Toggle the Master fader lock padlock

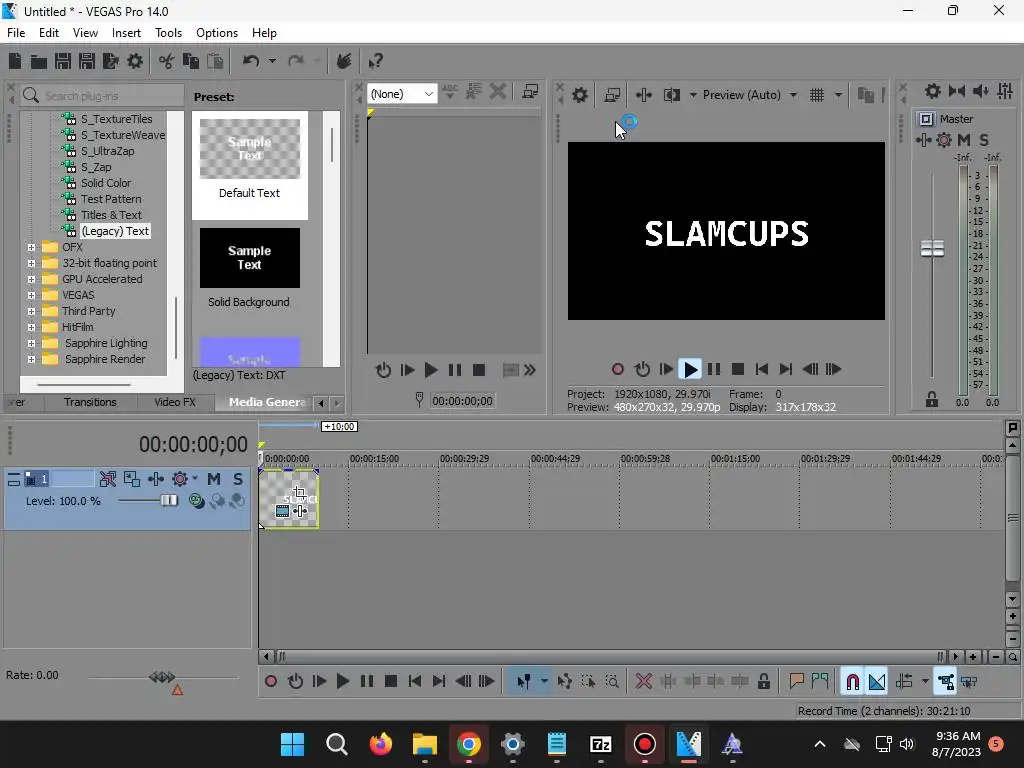pos(932,400)
